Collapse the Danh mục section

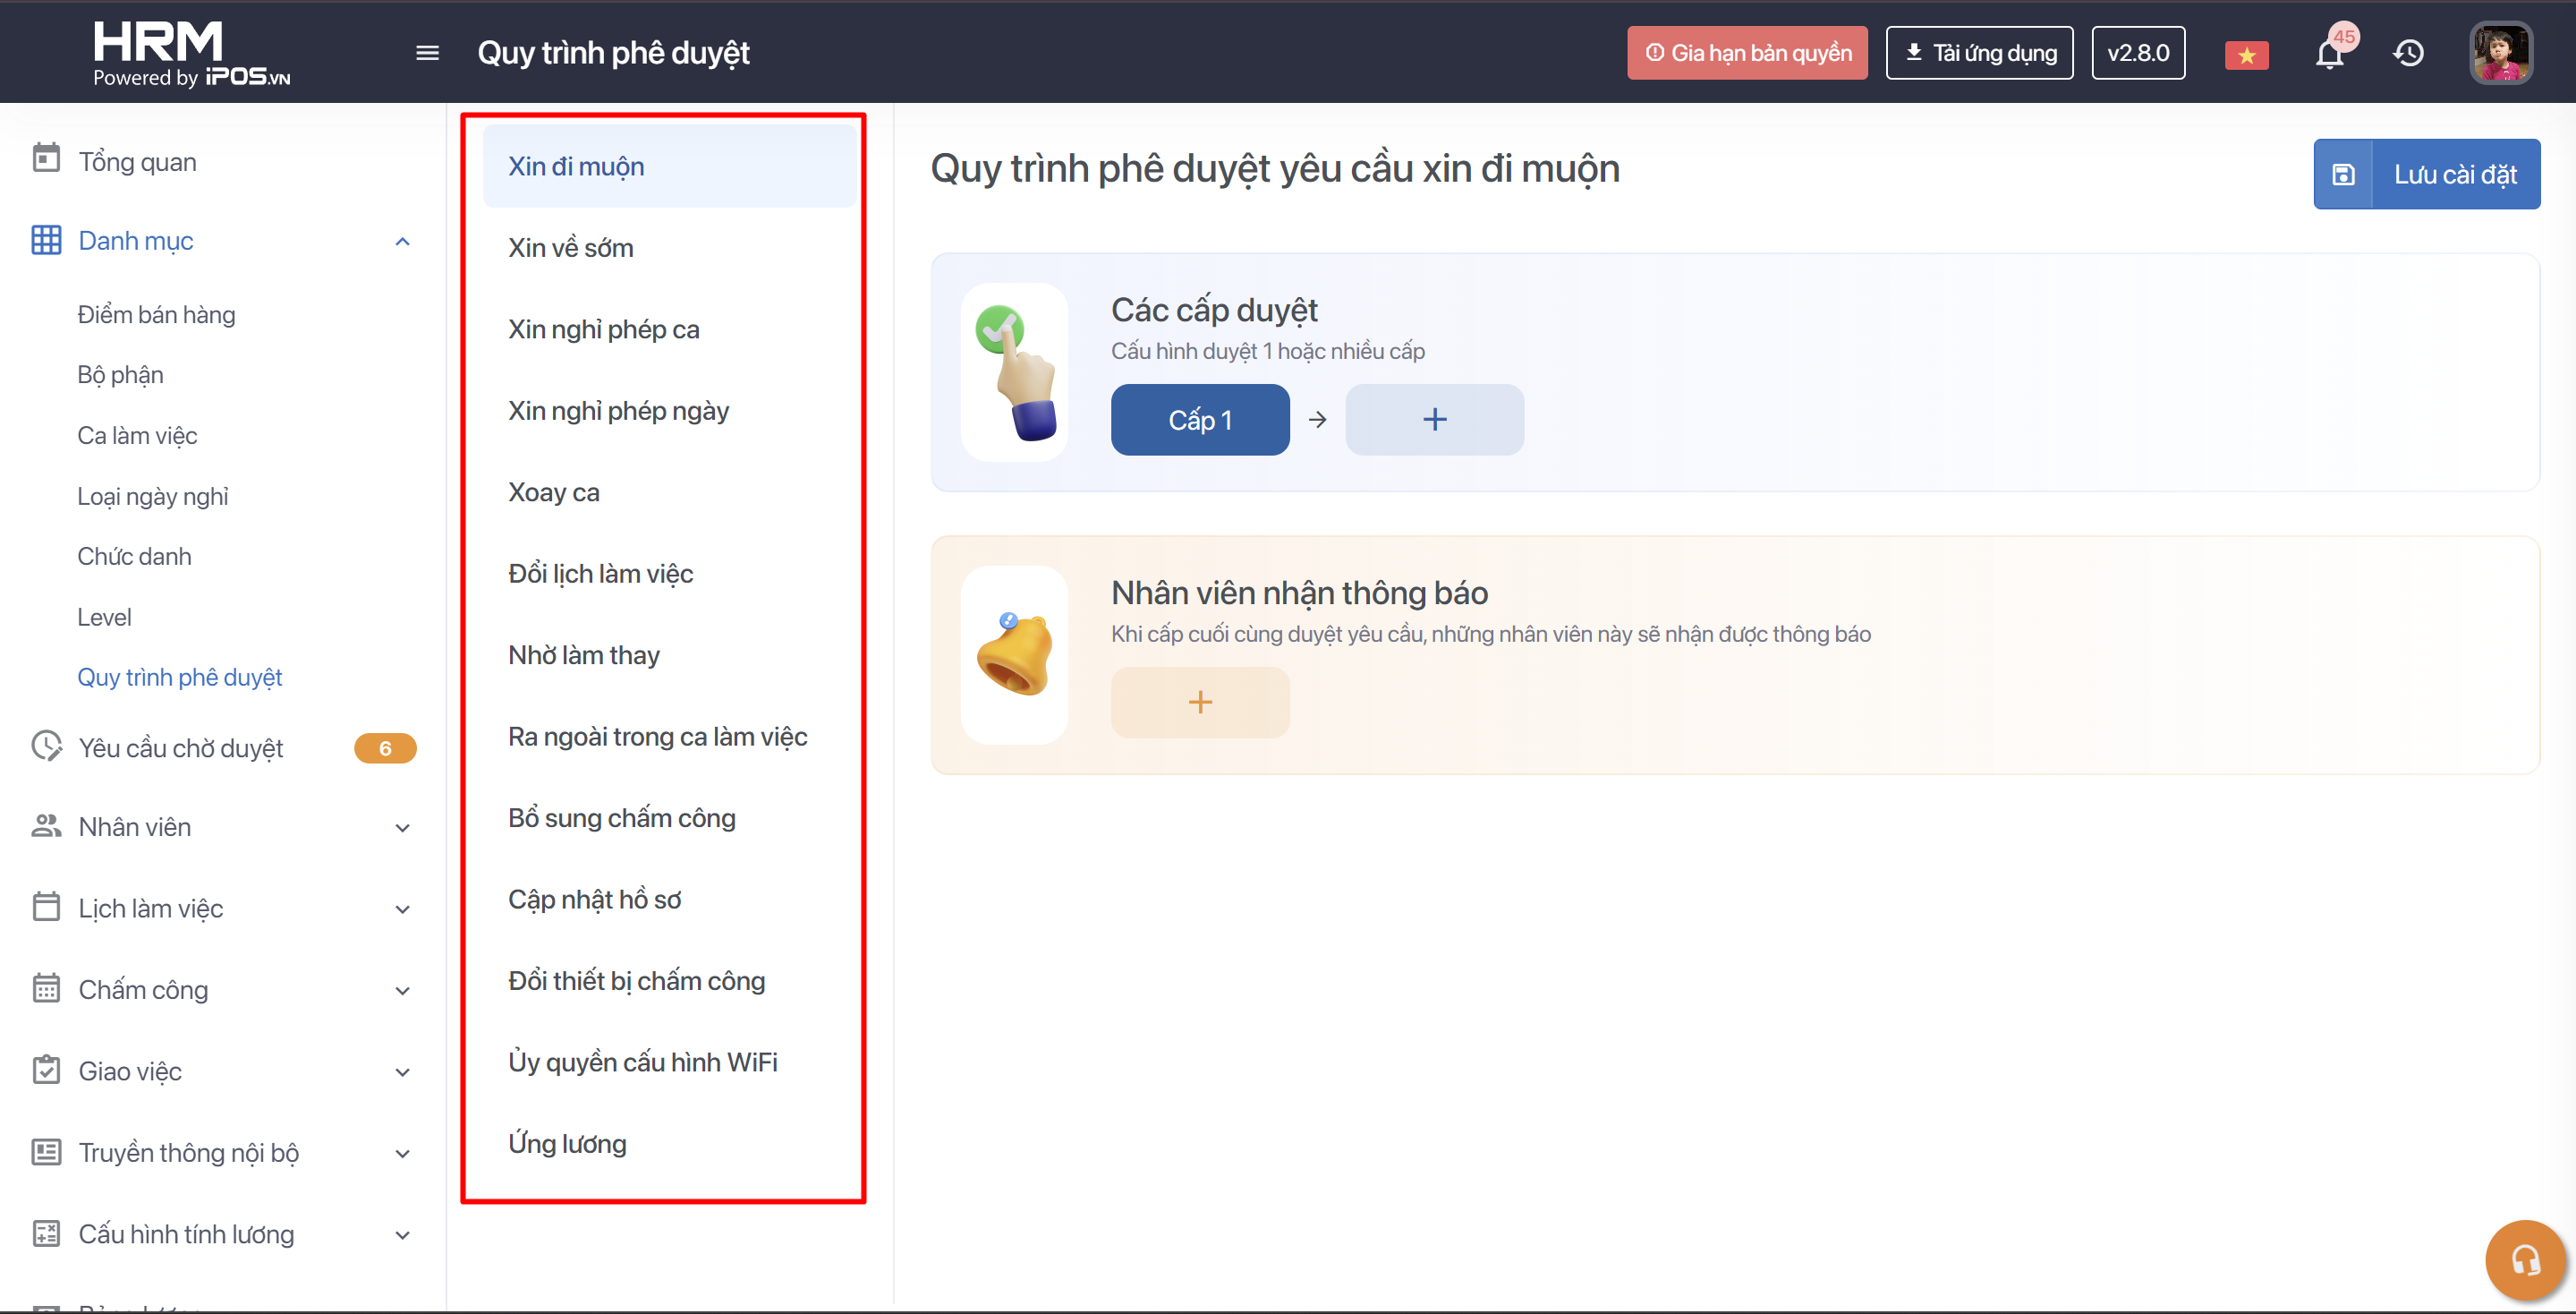point(402,241)
